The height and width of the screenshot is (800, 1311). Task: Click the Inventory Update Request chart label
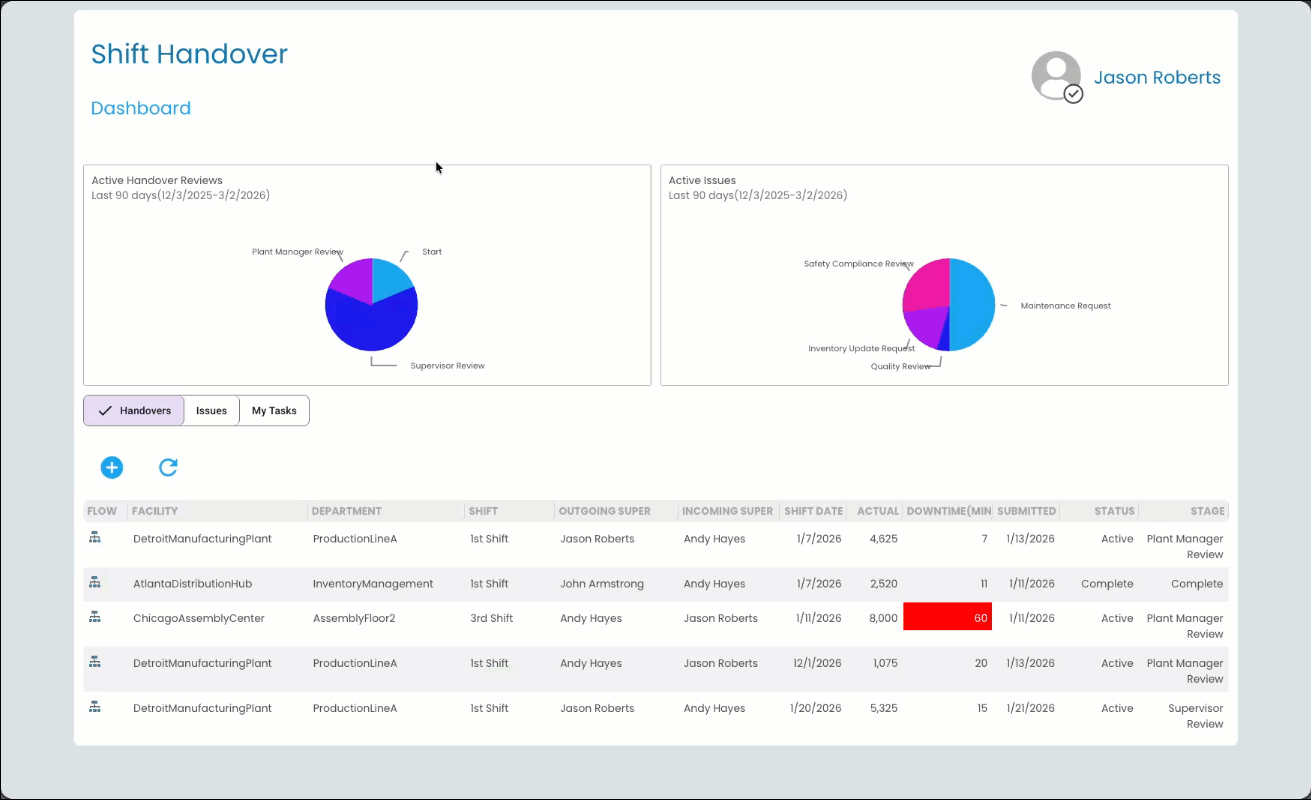pos(861,349)
